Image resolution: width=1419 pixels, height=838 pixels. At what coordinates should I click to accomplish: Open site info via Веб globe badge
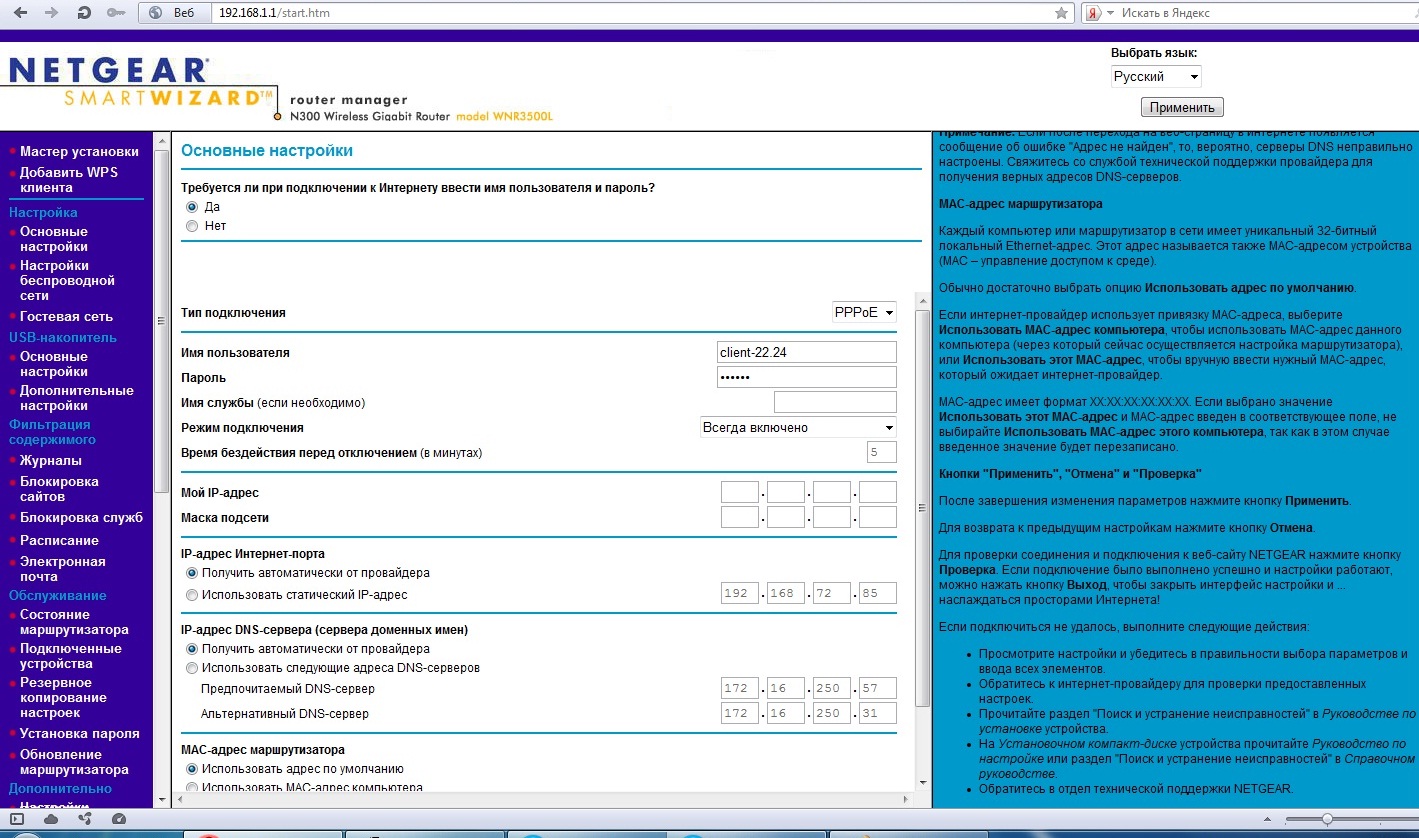pos(173,13)
